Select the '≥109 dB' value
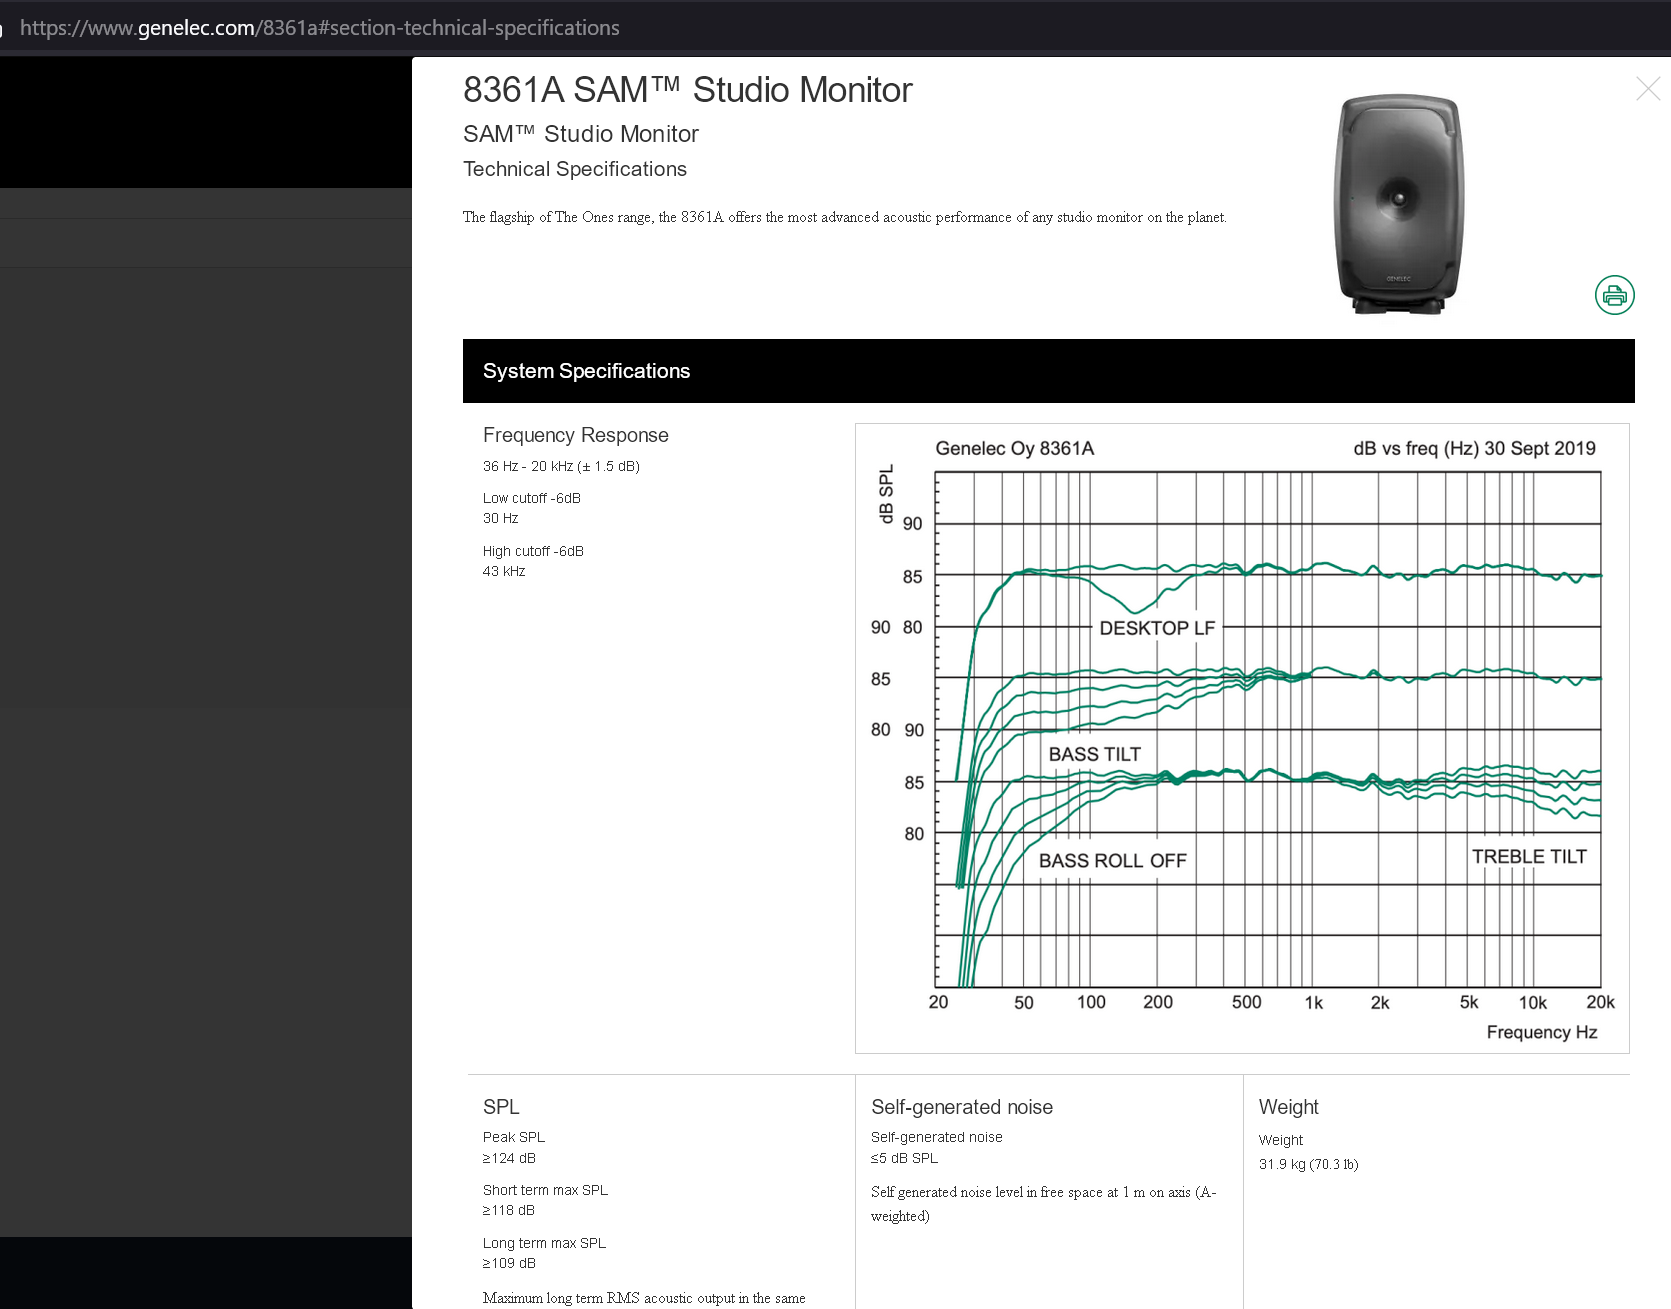The image size is (1671, 1309). [509, 1263]
